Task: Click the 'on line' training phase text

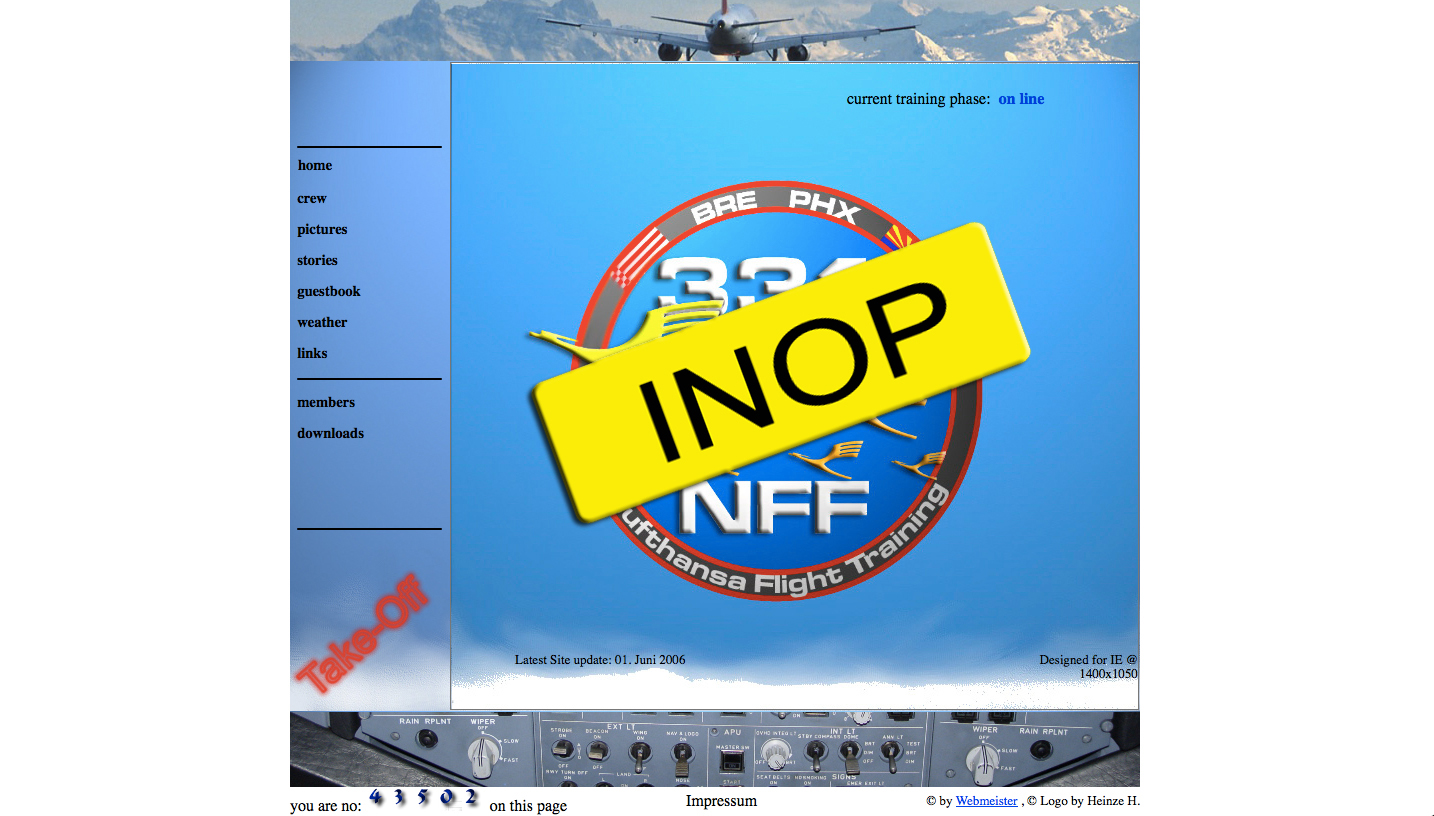Action: 1021,99
